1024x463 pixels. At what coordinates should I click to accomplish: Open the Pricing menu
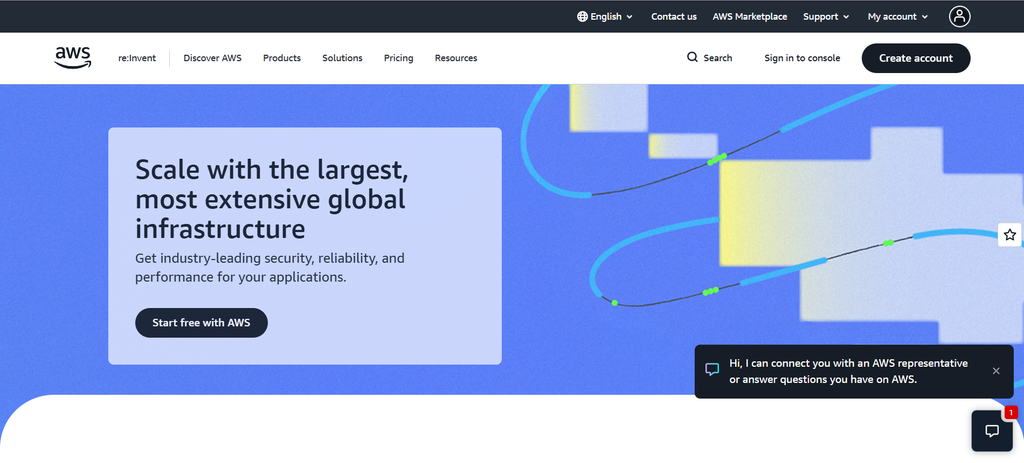398,57
